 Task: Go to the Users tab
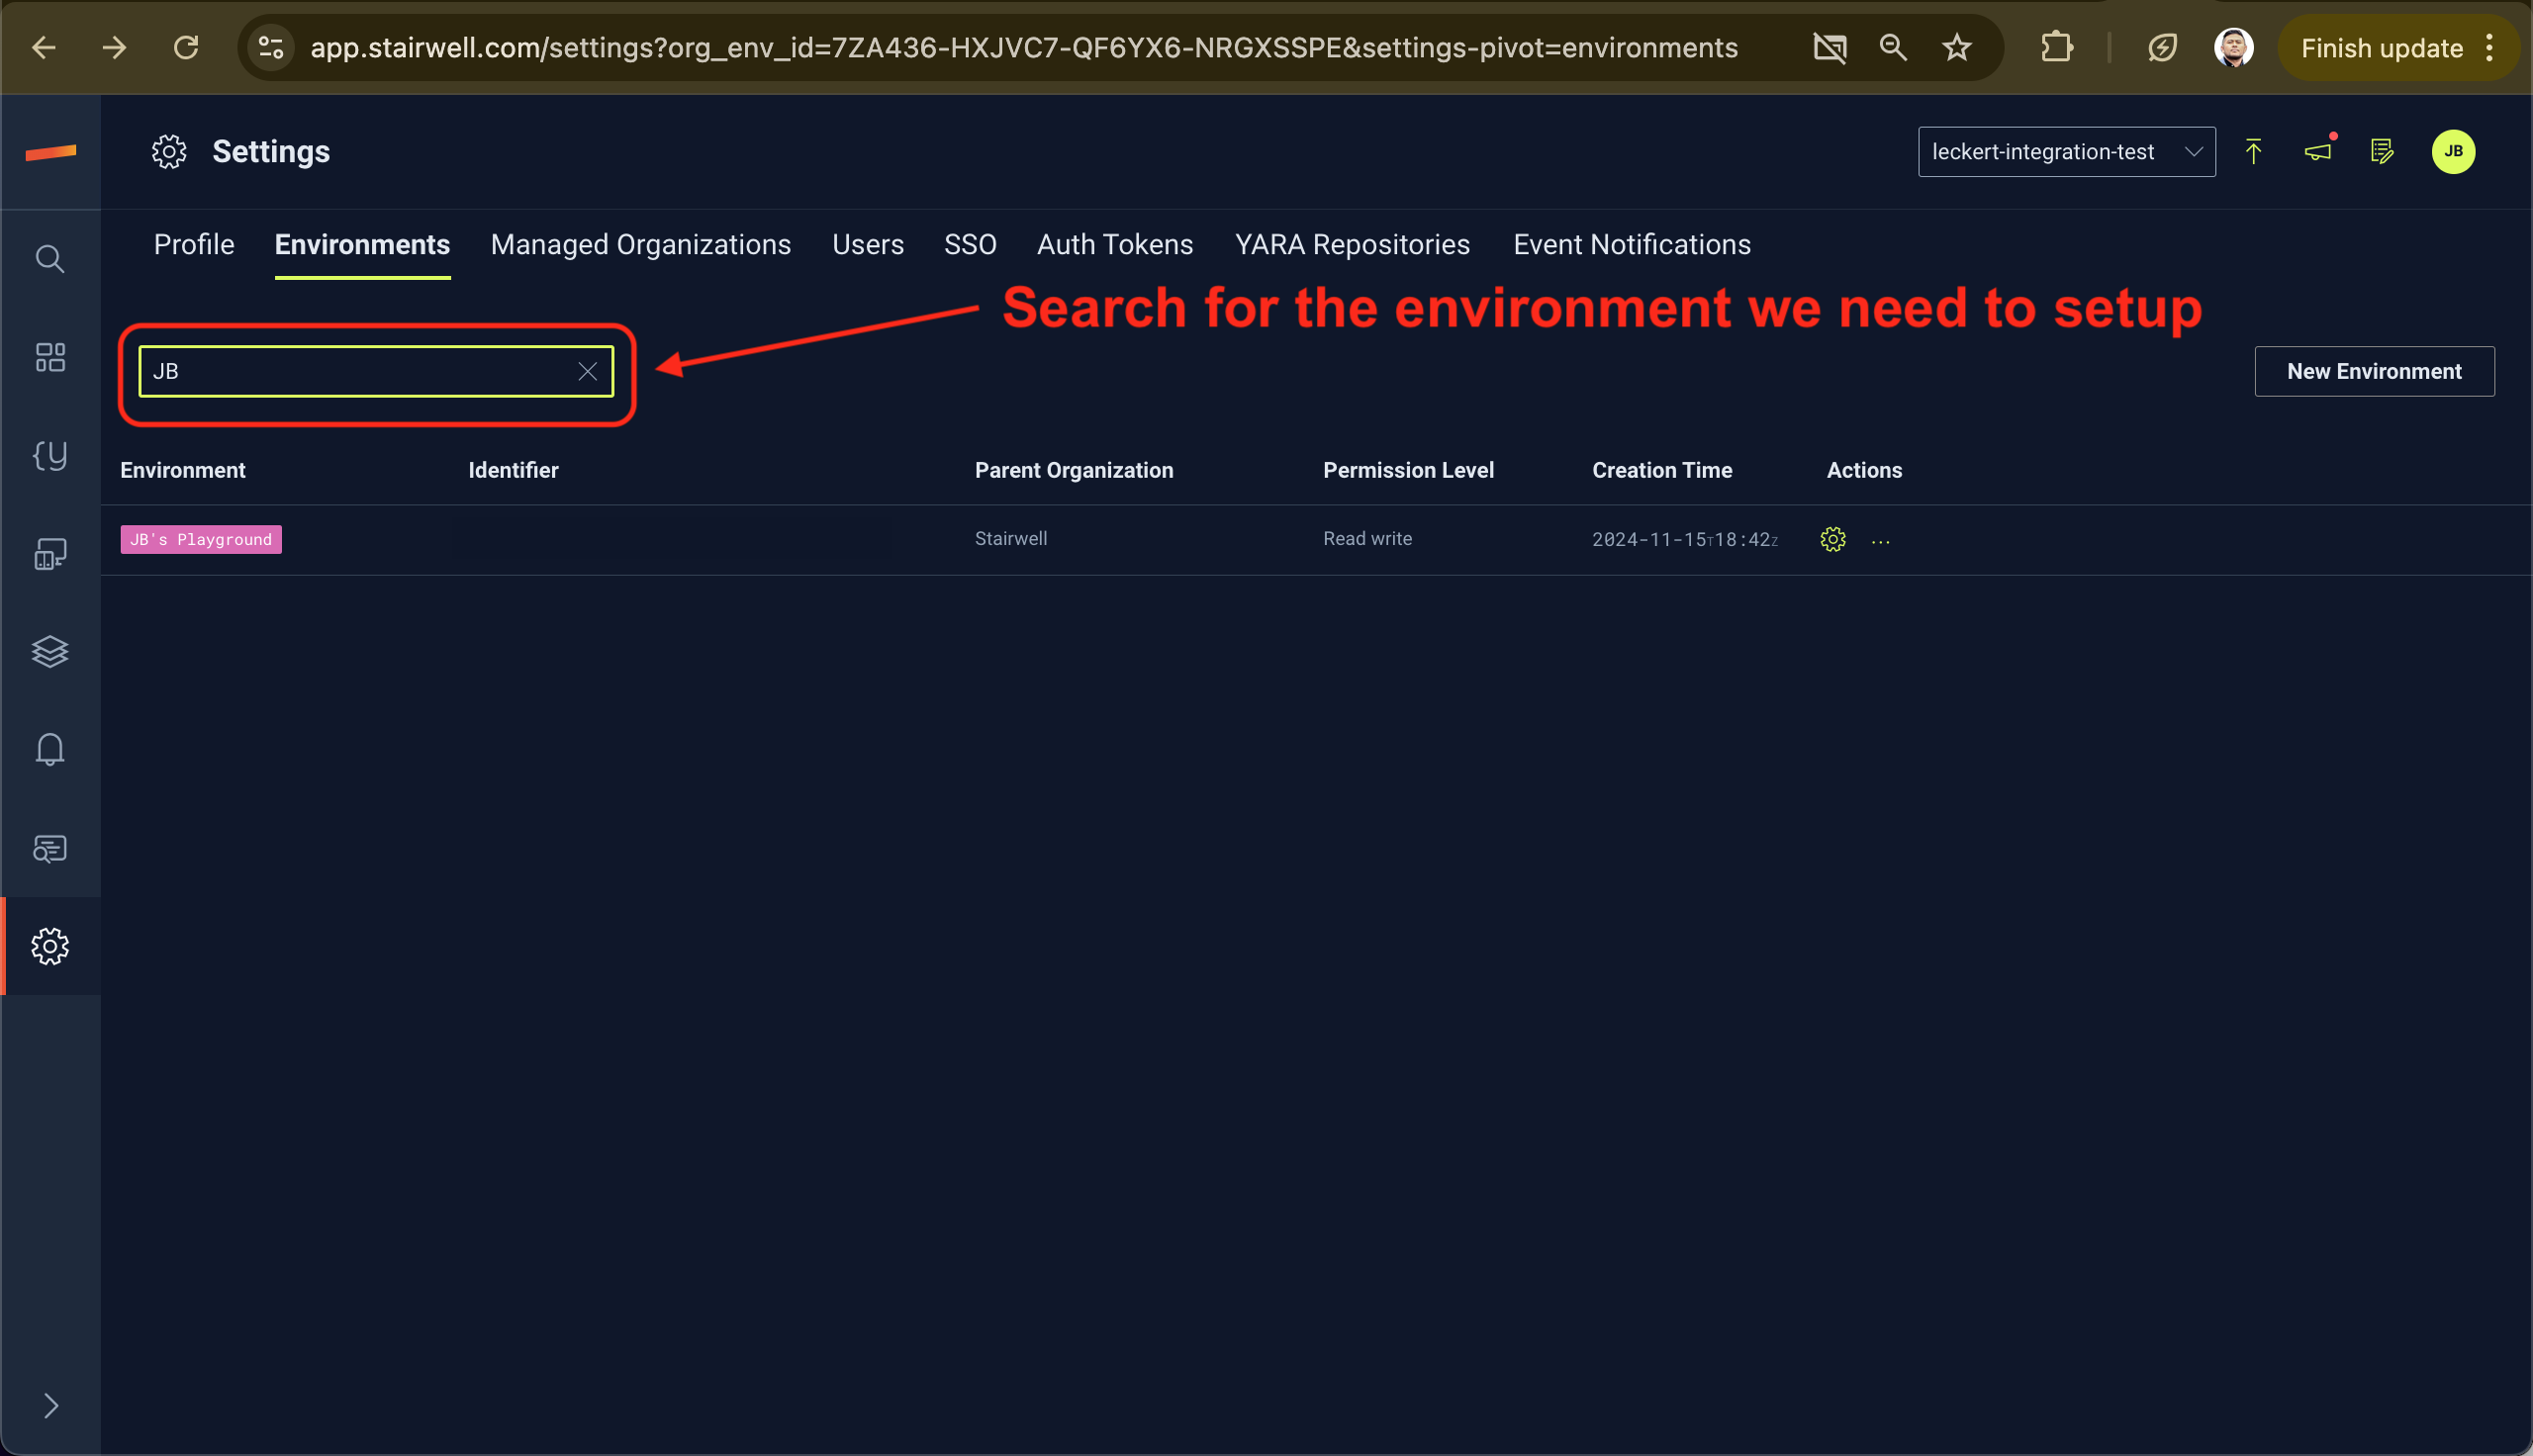(x=867, y=245)
